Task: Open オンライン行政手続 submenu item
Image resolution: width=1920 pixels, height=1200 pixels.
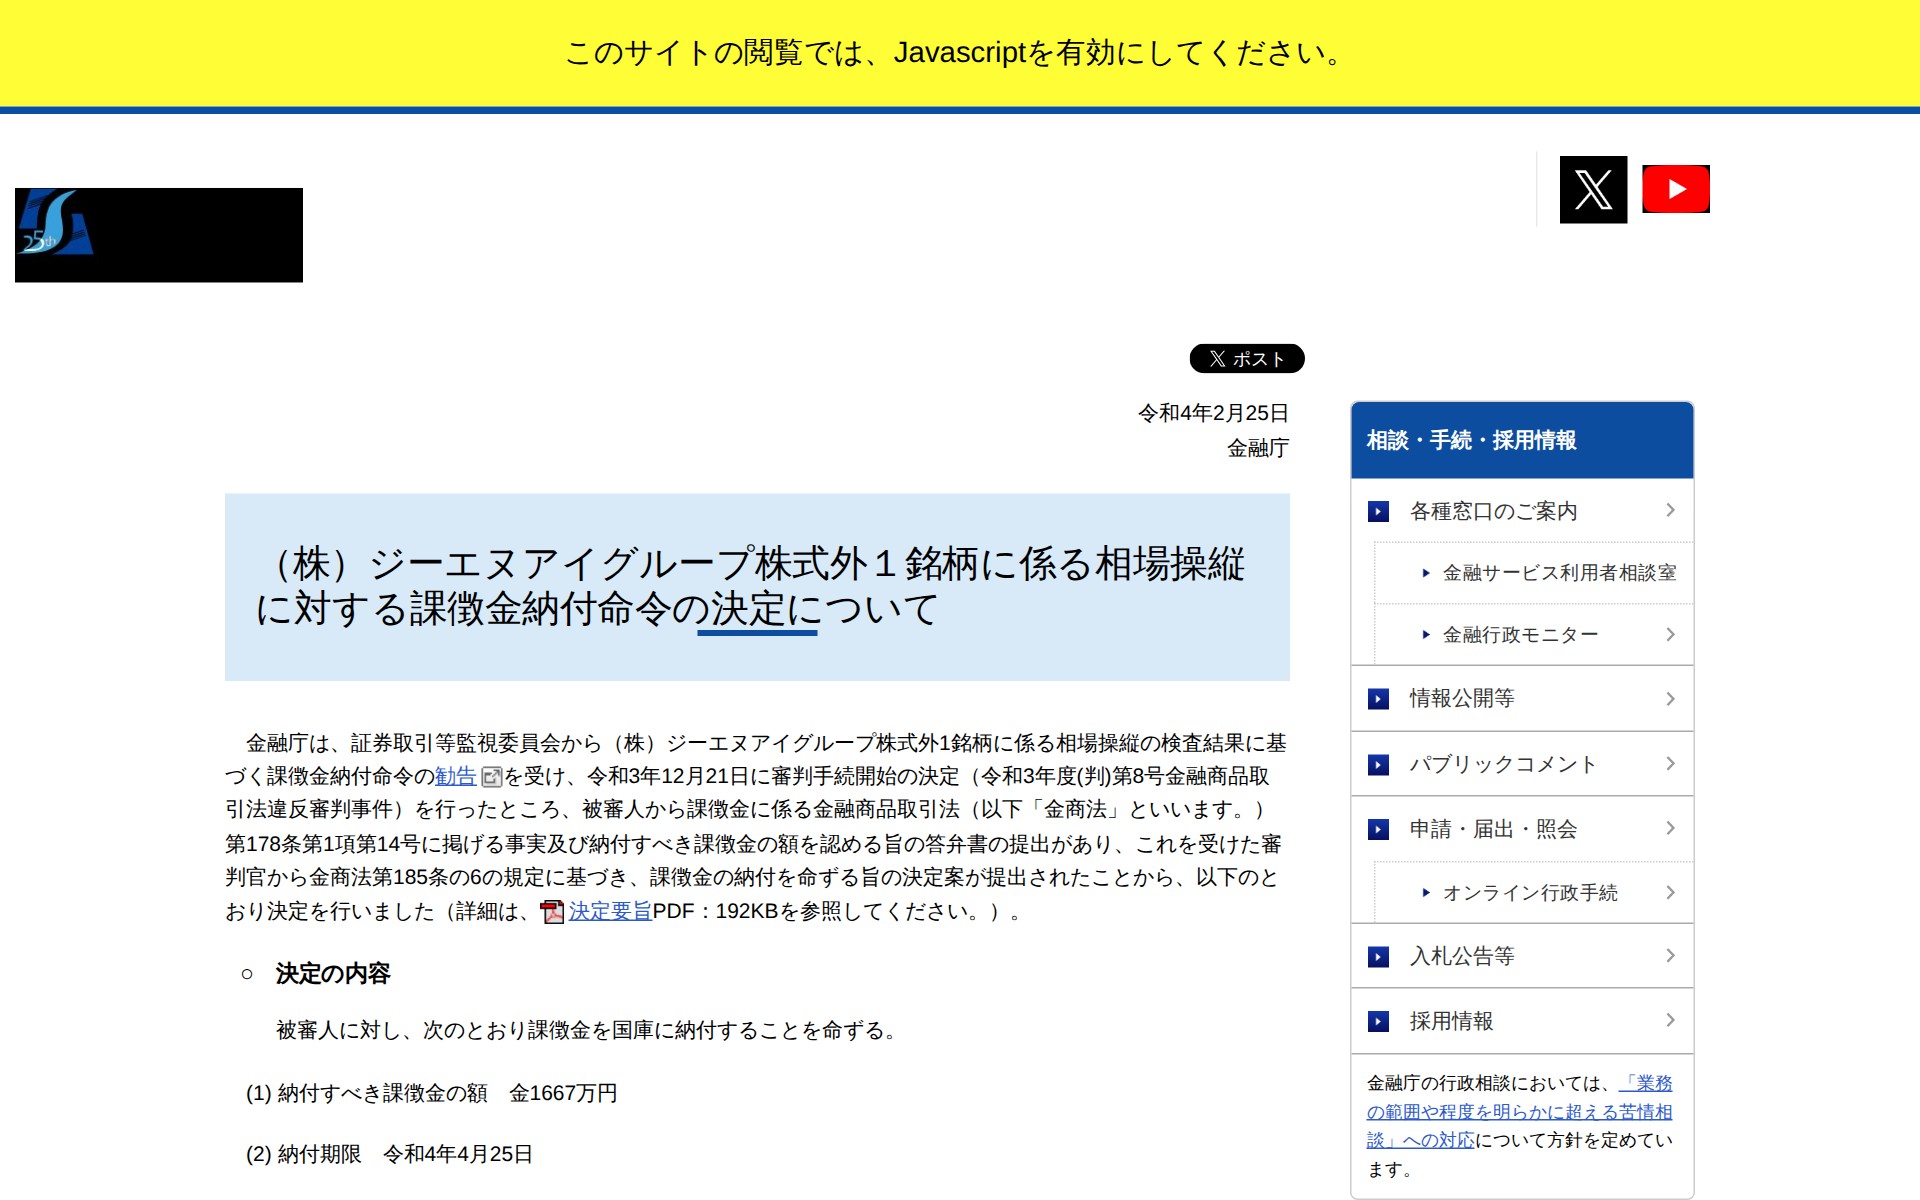Action: [1529, 893]
